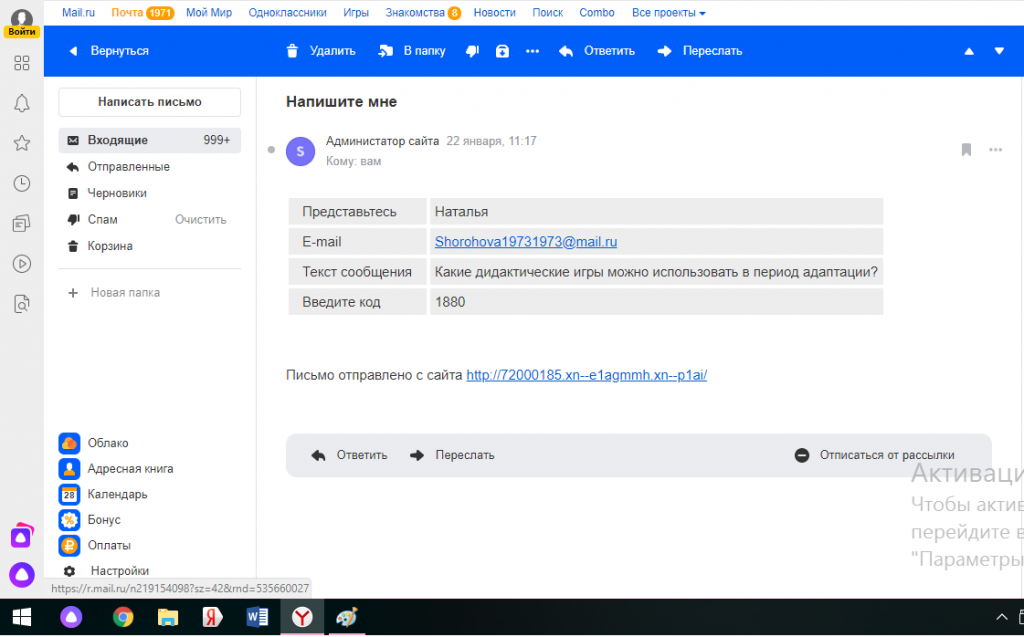Click the apps grid icon in sidebar
Image resolution: width=1024 pixels, height=637 pixels.
21,63
